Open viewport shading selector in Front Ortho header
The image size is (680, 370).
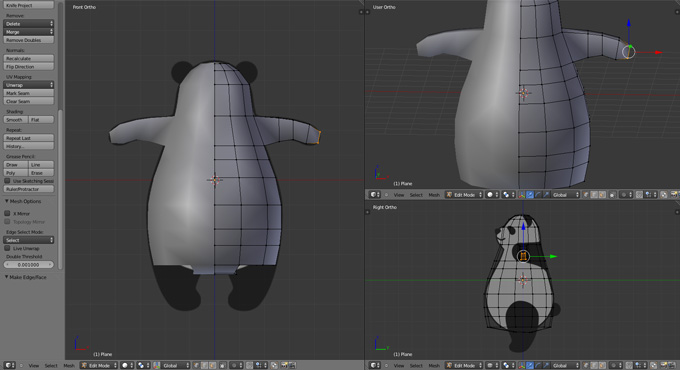(128, 365)
